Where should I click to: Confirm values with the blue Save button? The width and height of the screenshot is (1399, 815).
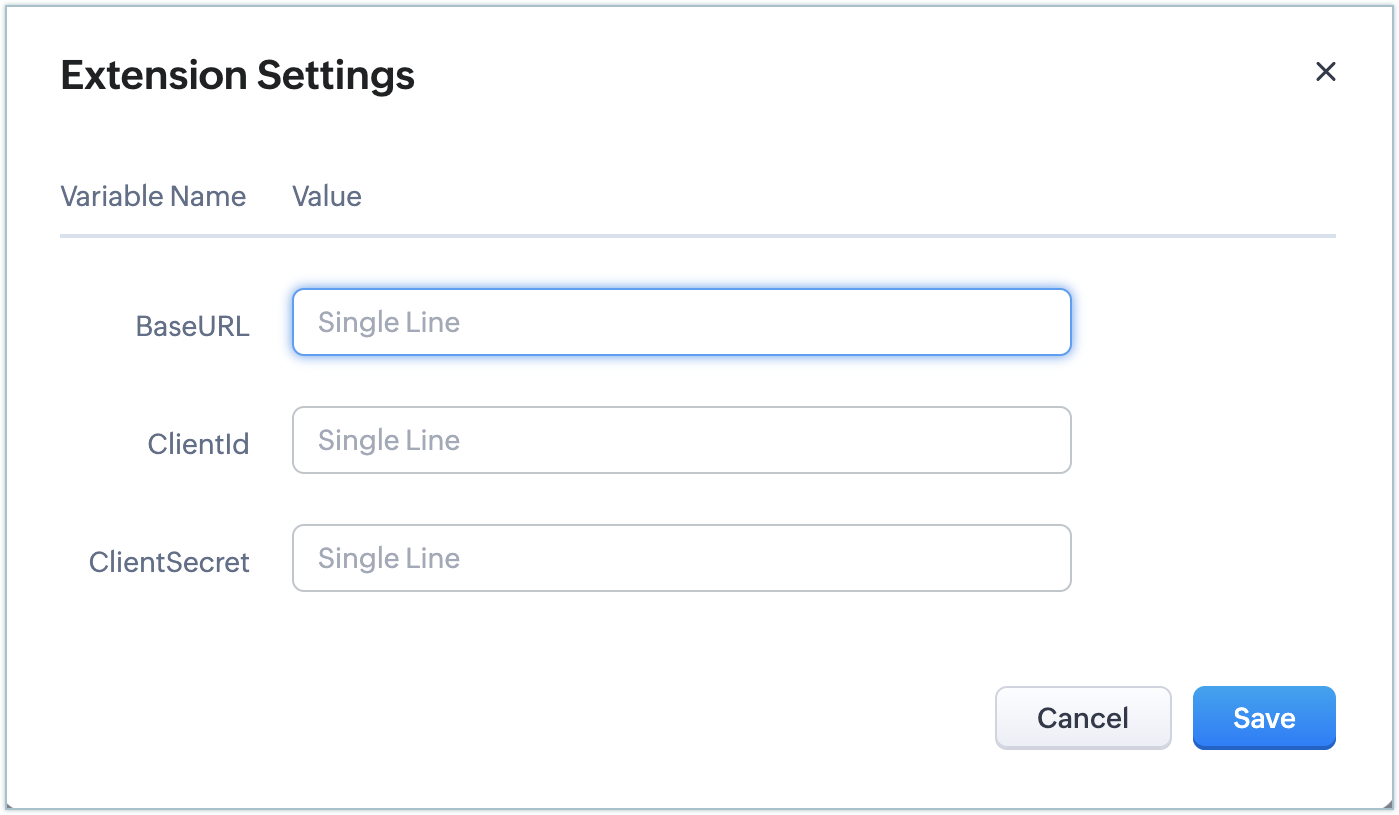1264,718
